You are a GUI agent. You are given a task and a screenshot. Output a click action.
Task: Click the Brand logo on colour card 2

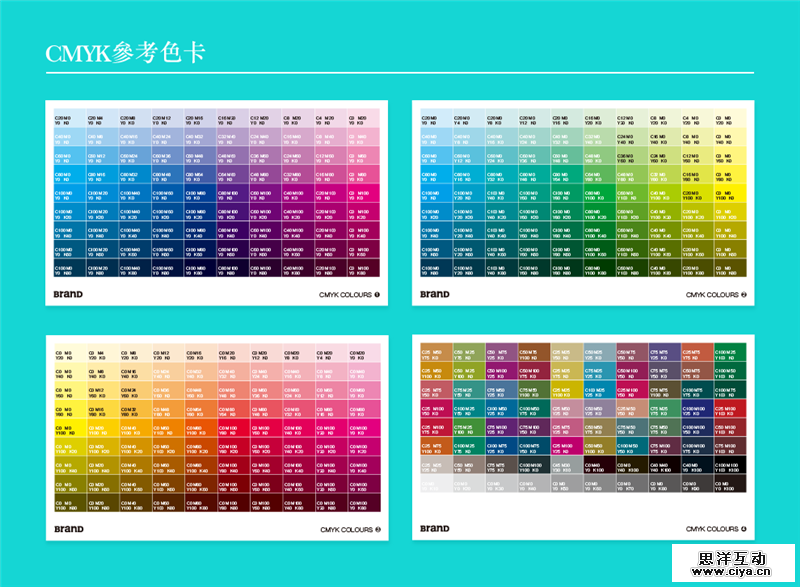coord(434,295)
